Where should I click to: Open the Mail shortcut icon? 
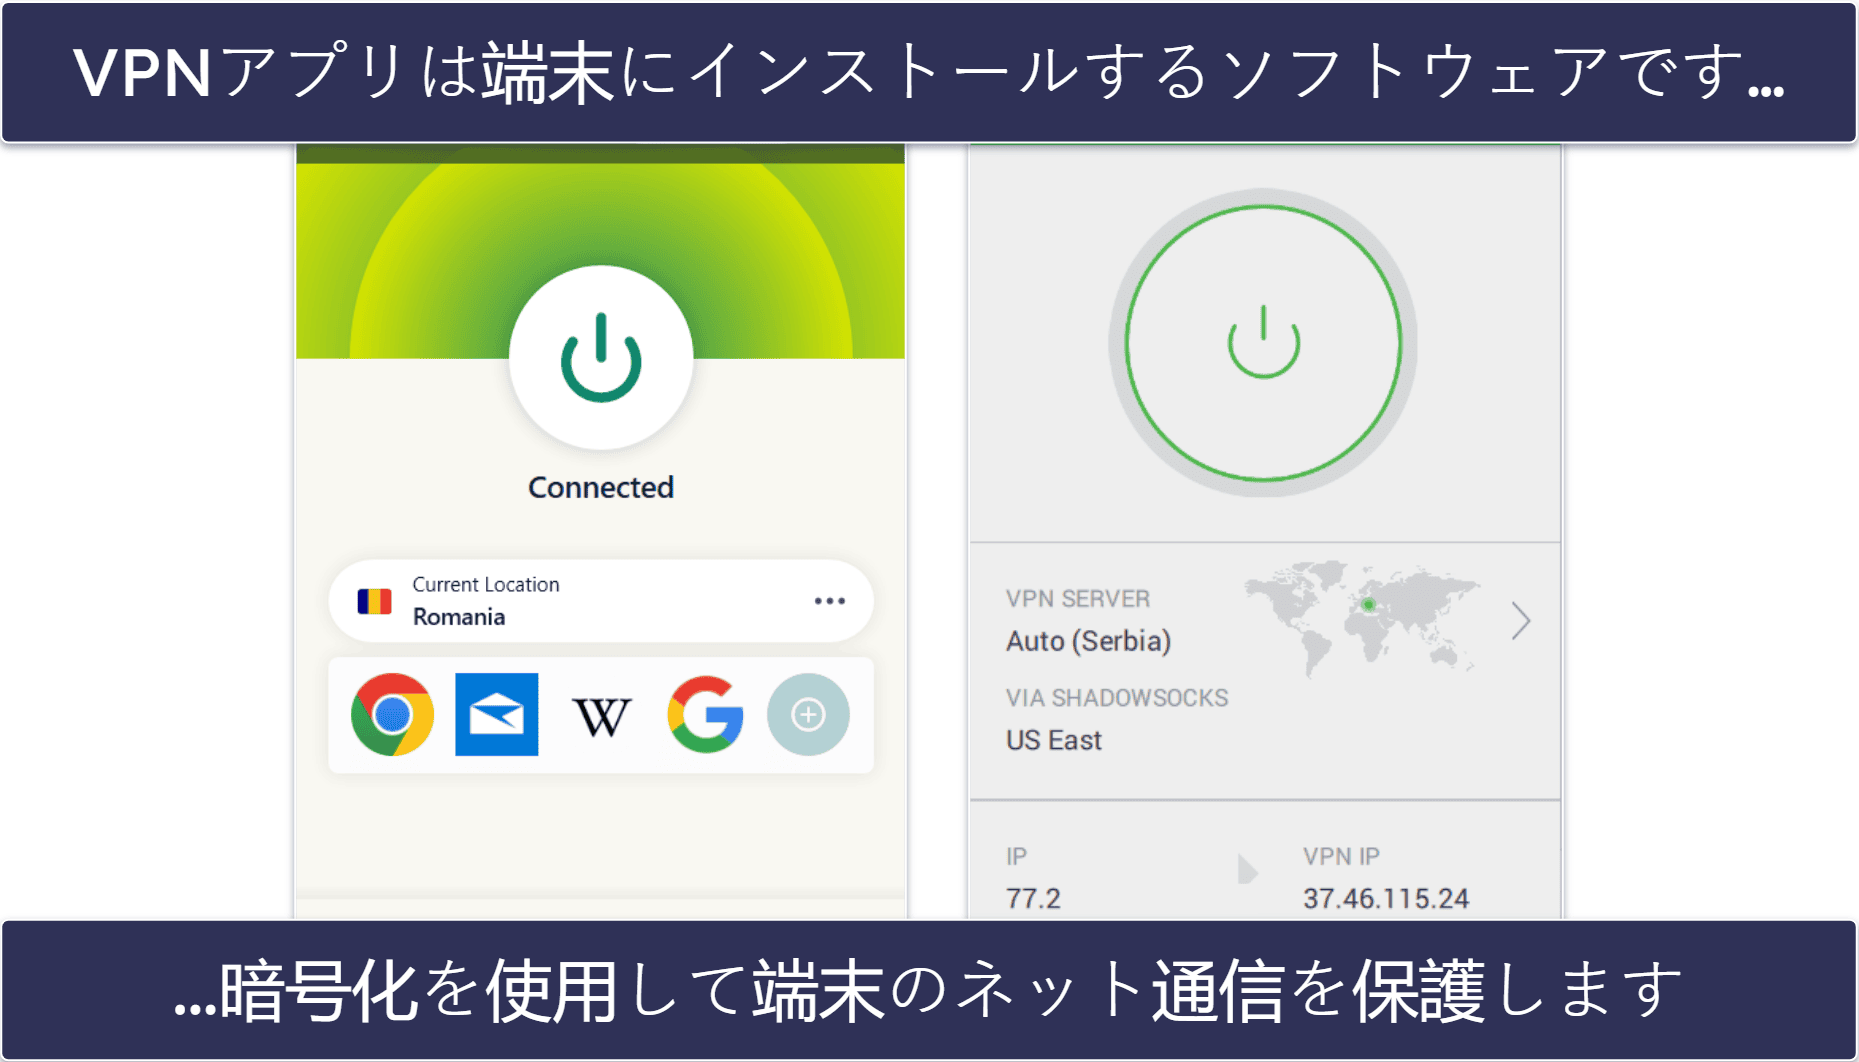(x=497, y=714)
